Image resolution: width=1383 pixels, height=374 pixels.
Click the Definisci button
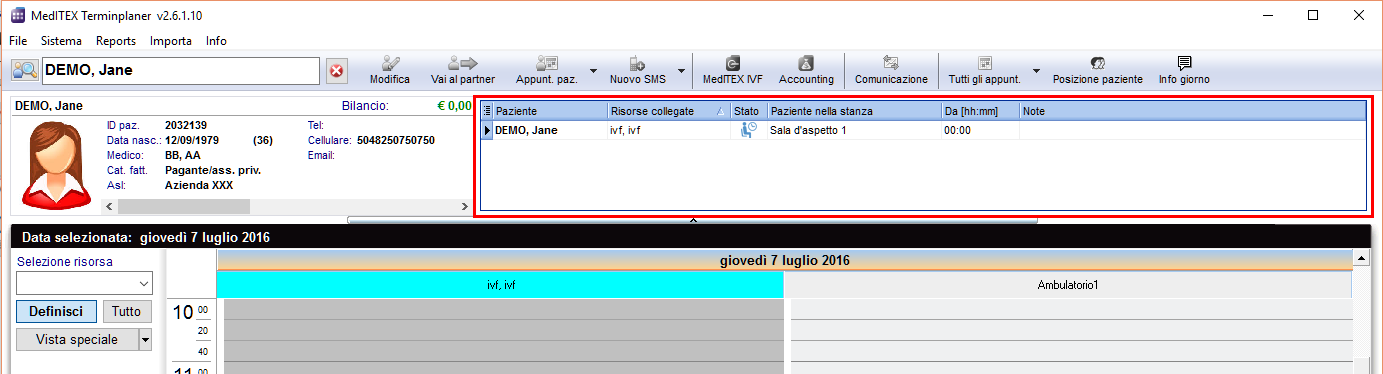pyautogui.click(x=57, y=311)
